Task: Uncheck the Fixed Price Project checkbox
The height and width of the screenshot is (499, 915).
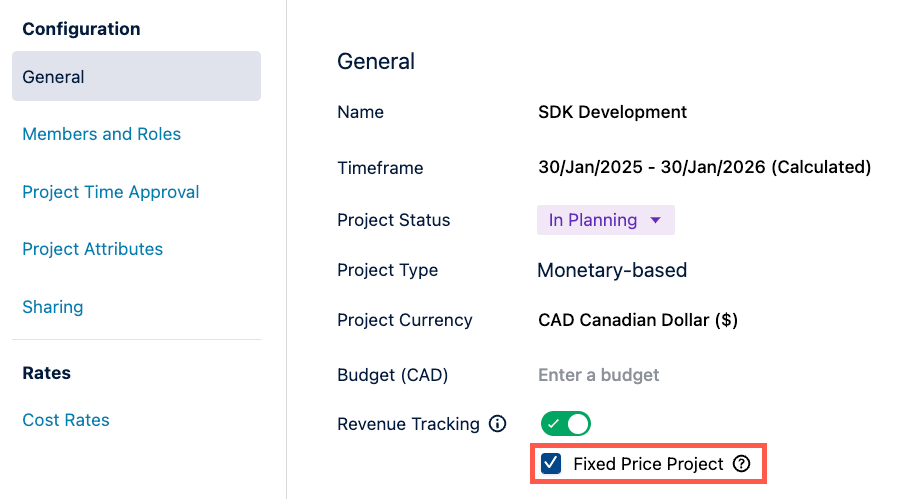Action: pos(551,464)
